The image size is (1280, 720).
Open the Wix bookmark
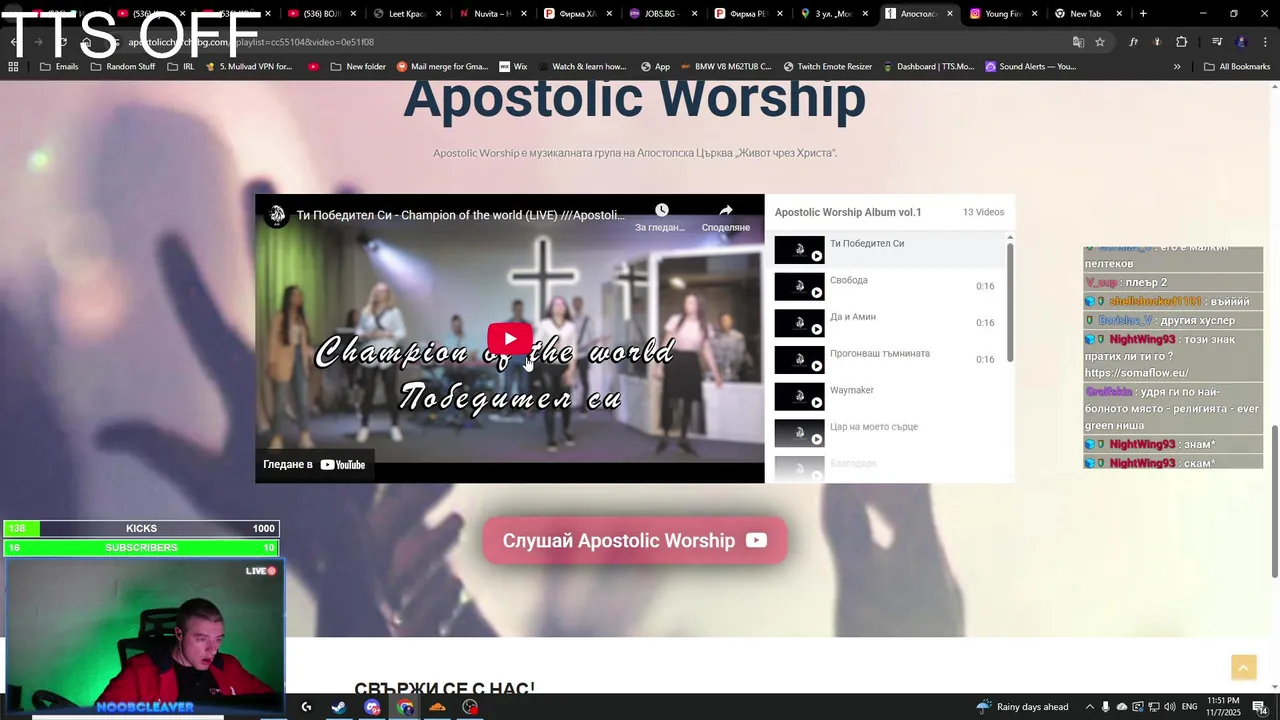tap(513, 67)
